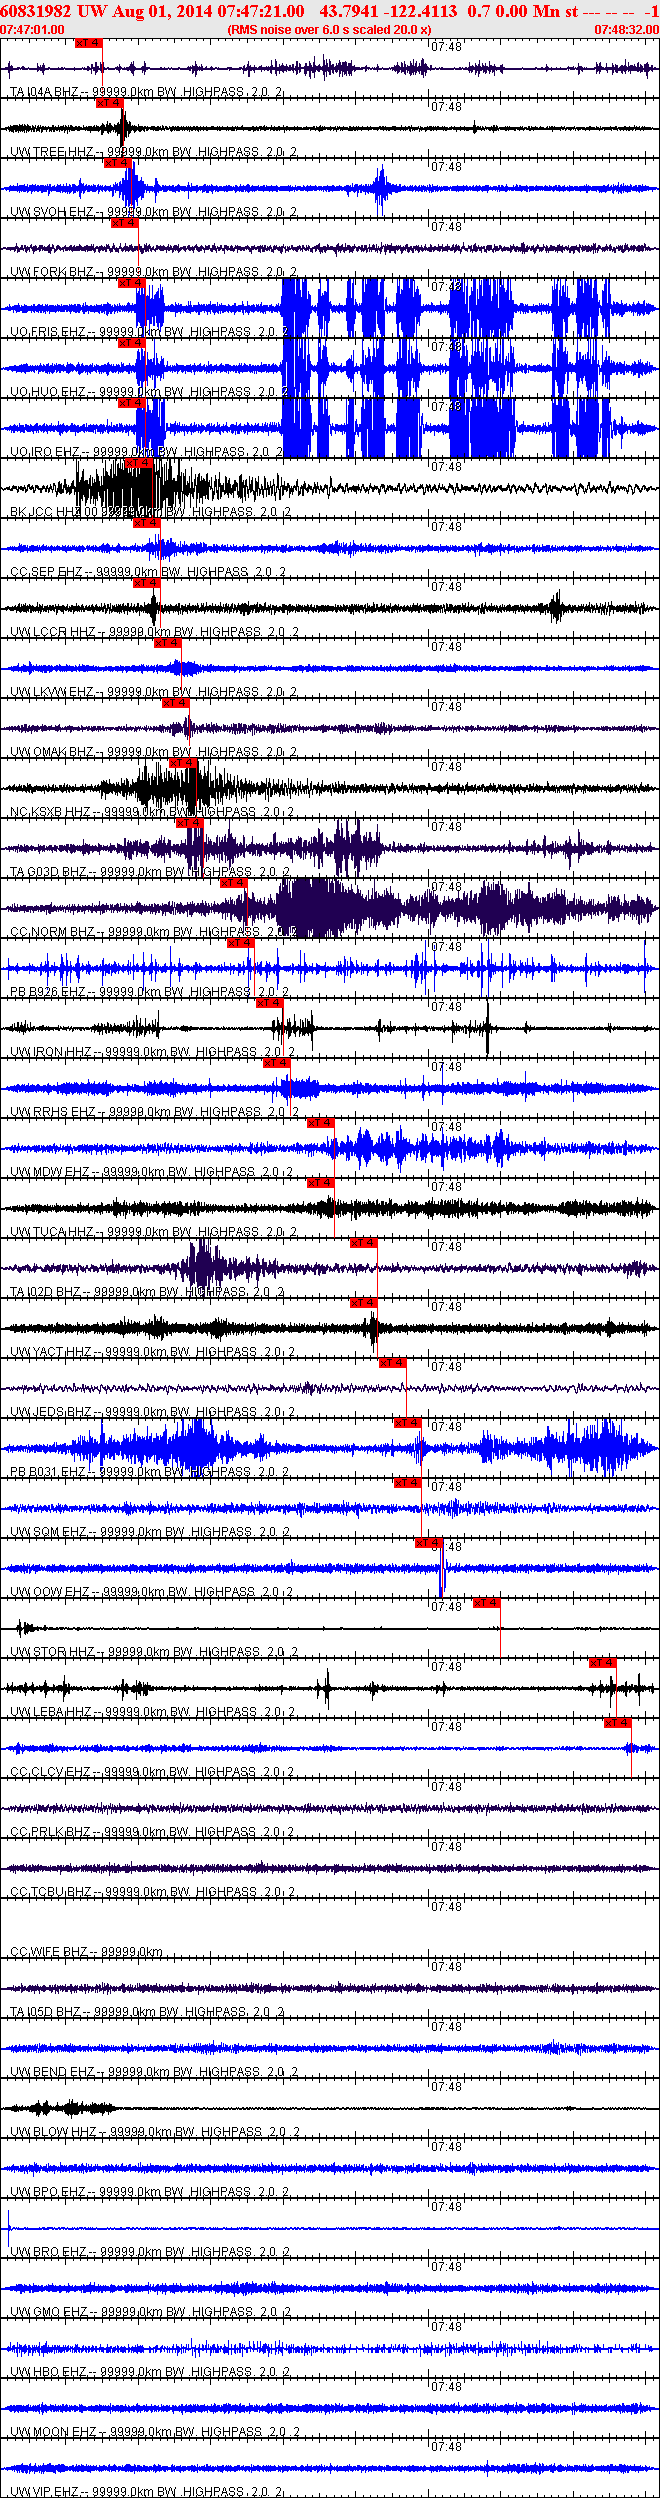Click the 07:48 tick label on TA I04A trace
This screenshot has height=2498, width=660.
pyautogui.click(x=446, y=47)
